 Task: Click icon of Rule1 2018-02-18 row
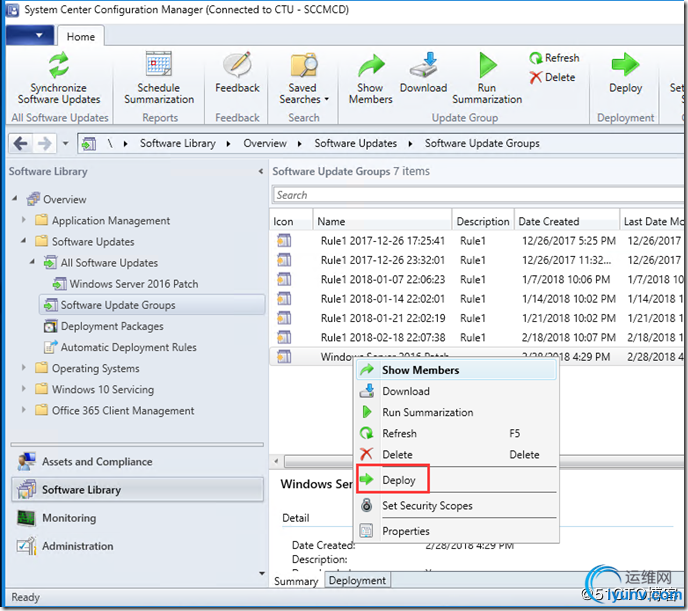point(284,337)
